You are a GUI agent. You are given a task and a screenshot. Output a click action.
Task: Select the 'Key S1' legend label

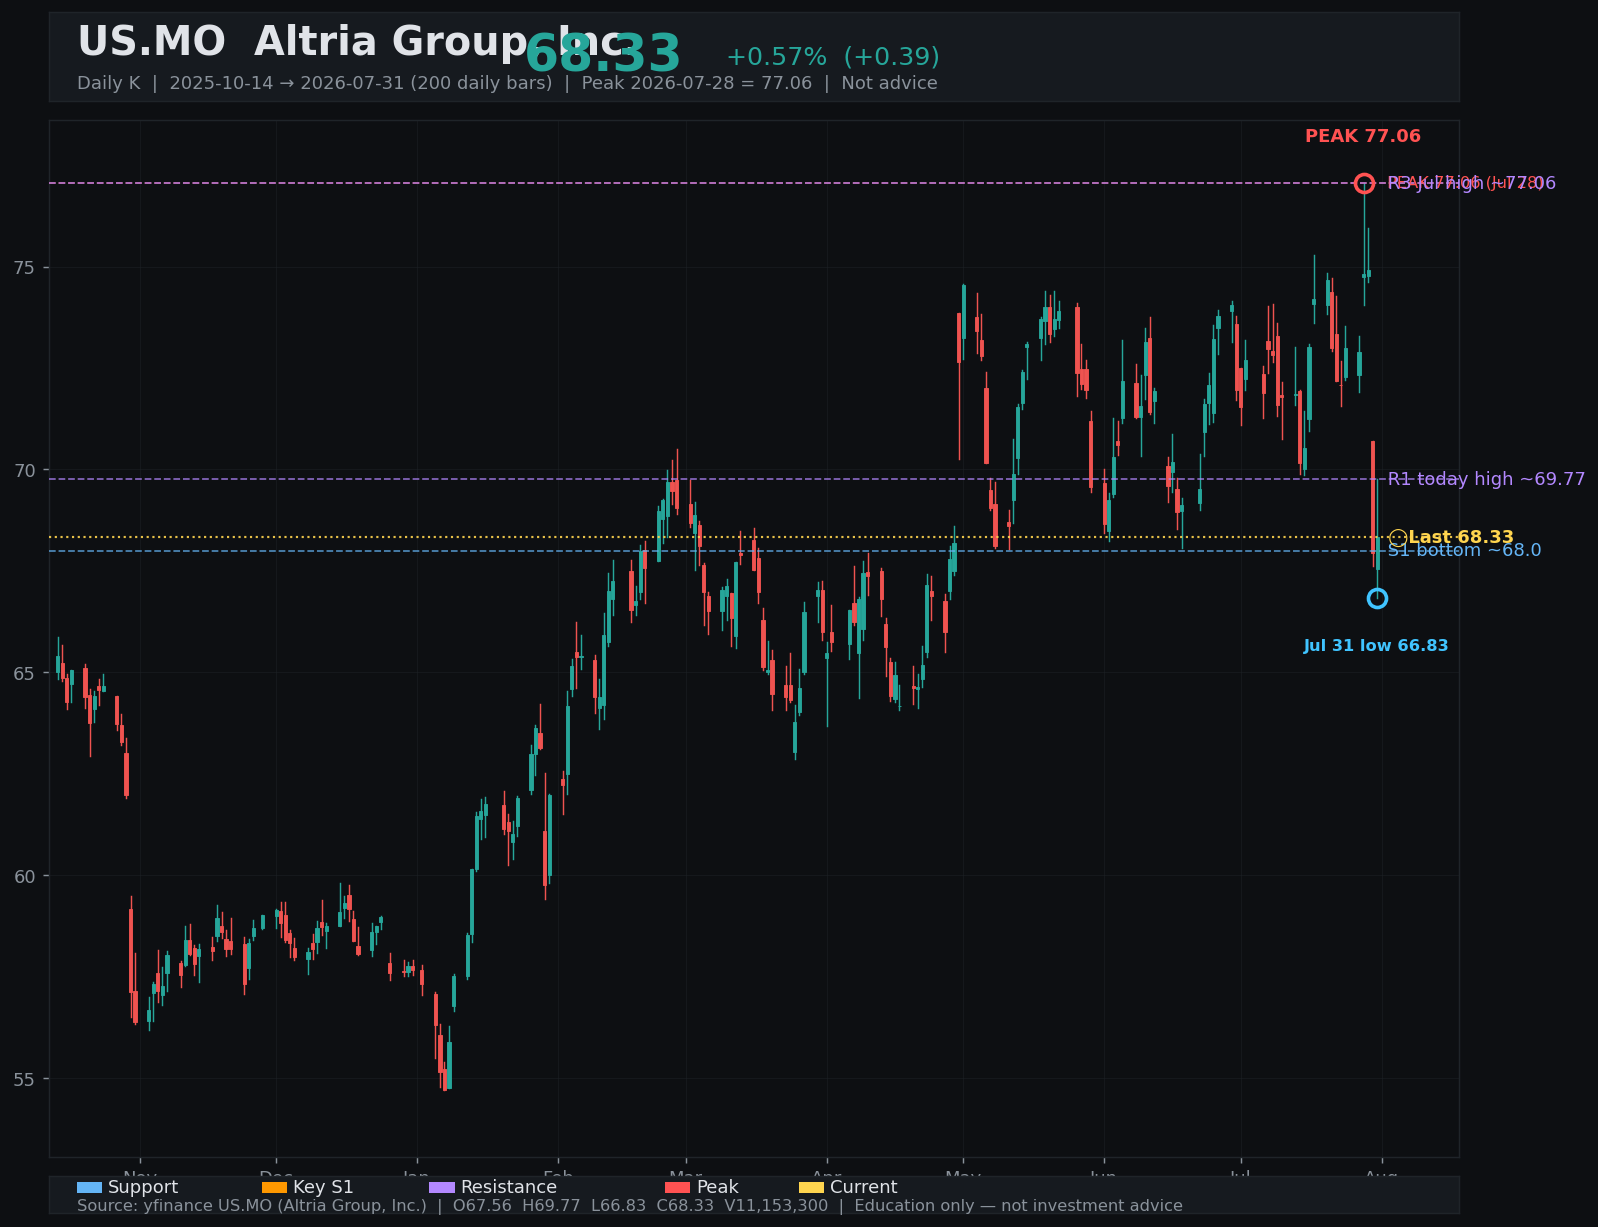point(323,1187)
